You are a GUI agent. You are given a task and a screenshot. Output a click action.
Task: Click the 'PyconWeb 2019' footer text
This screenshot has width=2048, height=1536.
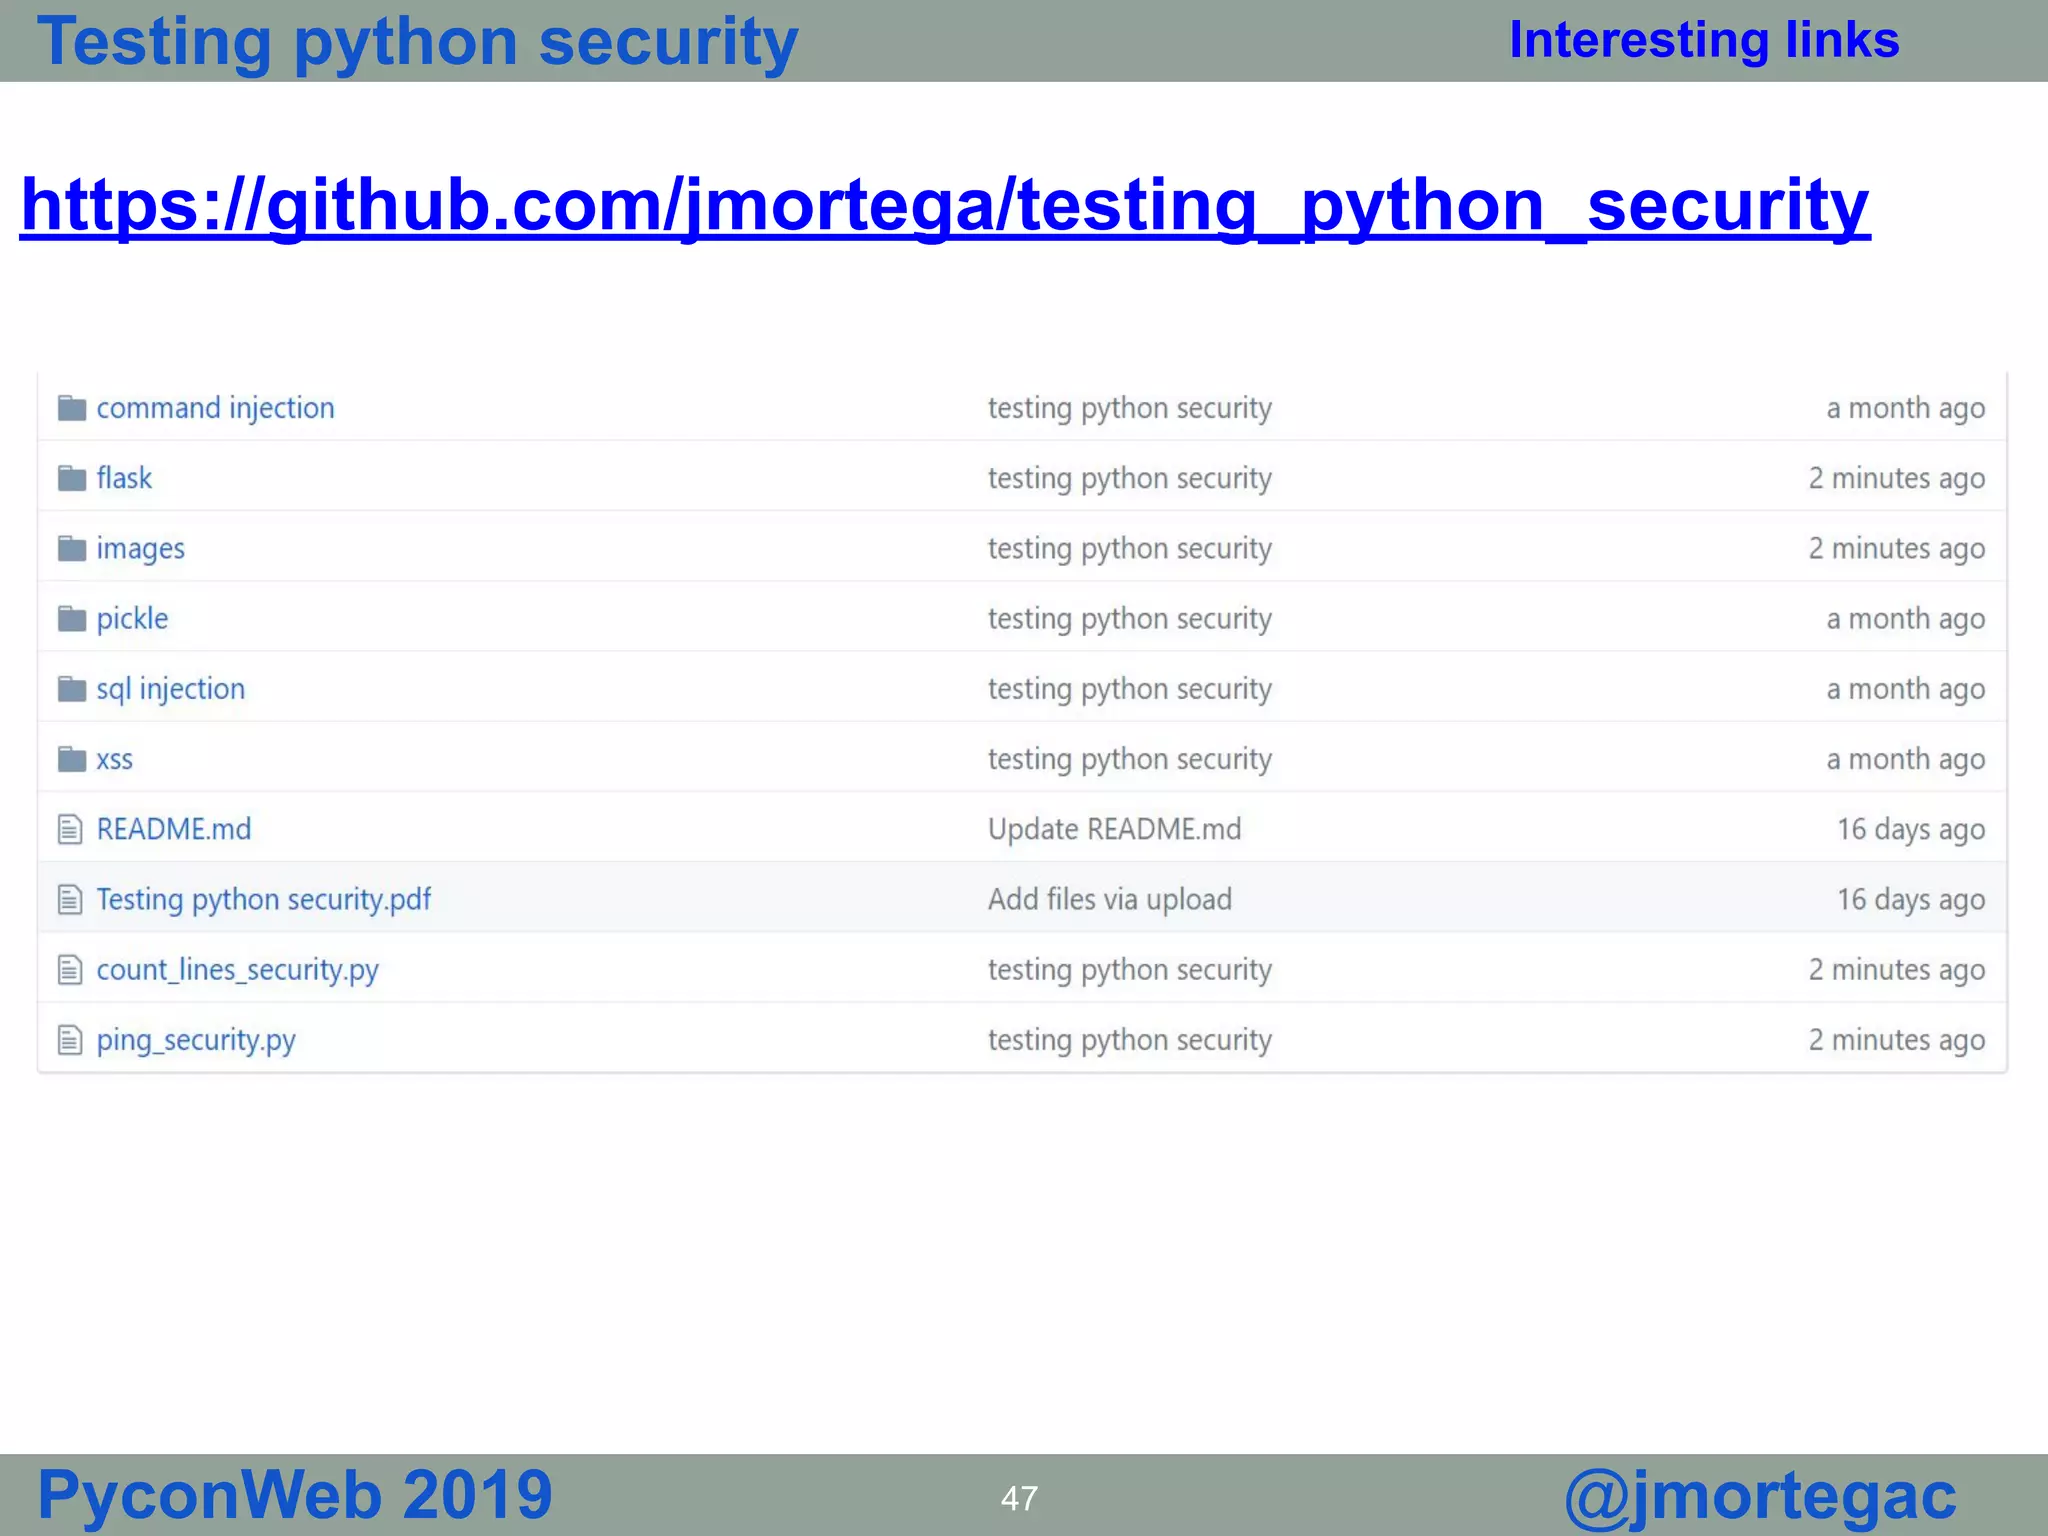(x=295, y=1495)
